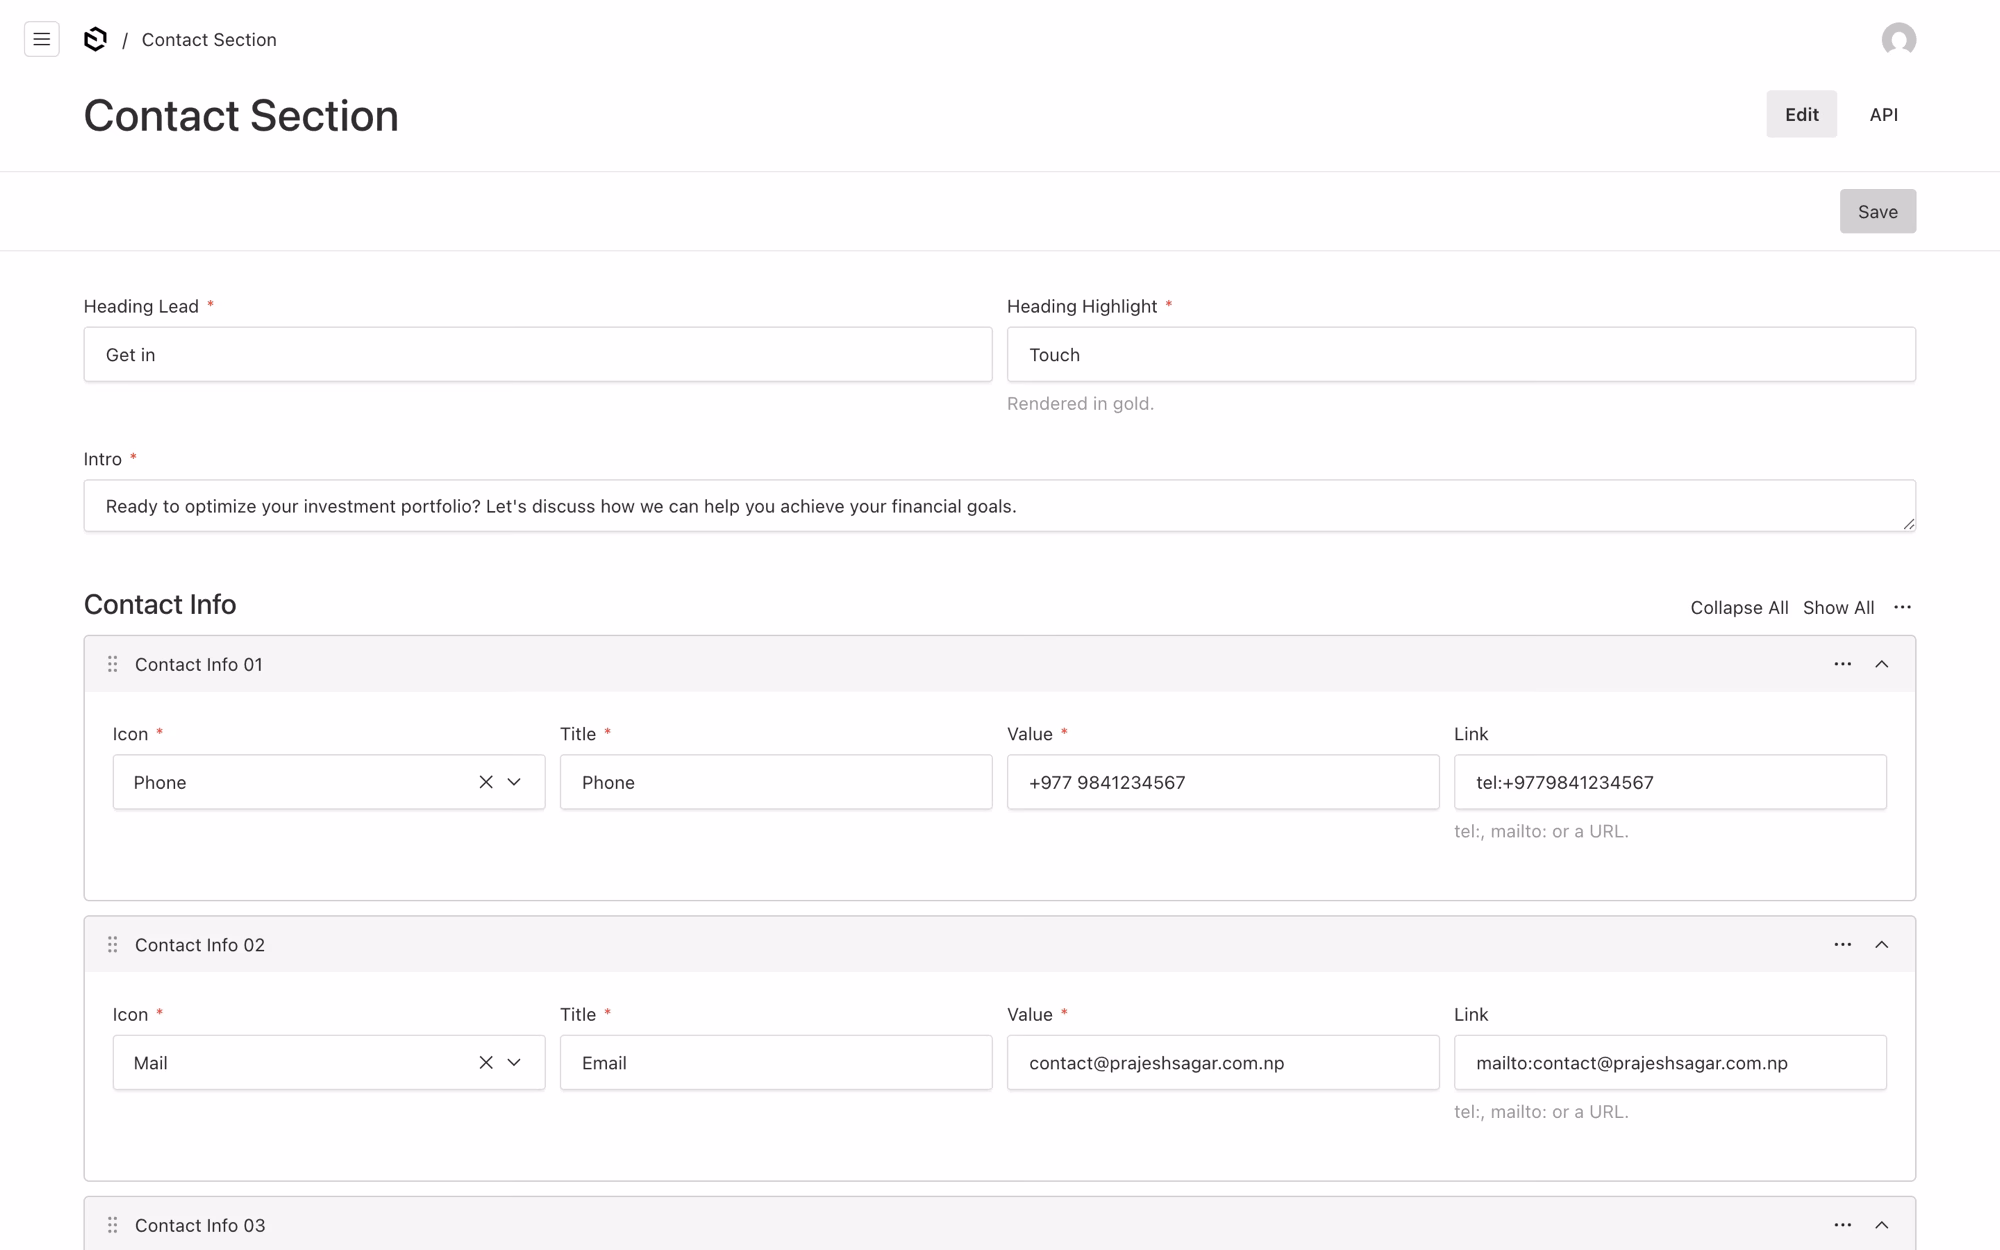The width and height of the screenshot is (2000, 1250).
Task: Open row actions menu for Contact Info 03
Action: click(x=1842, y=1225)
